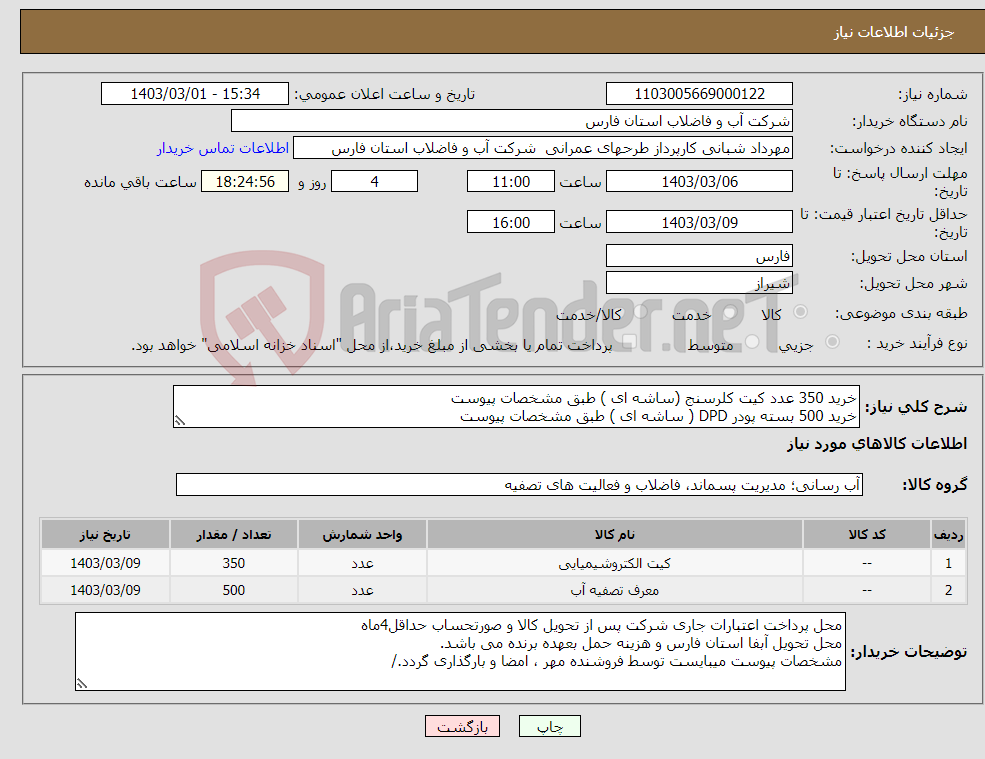This screenshot has height=759, width=985.
Task: Click the response deadline time 11:00
Action: [x=511, y=182]
